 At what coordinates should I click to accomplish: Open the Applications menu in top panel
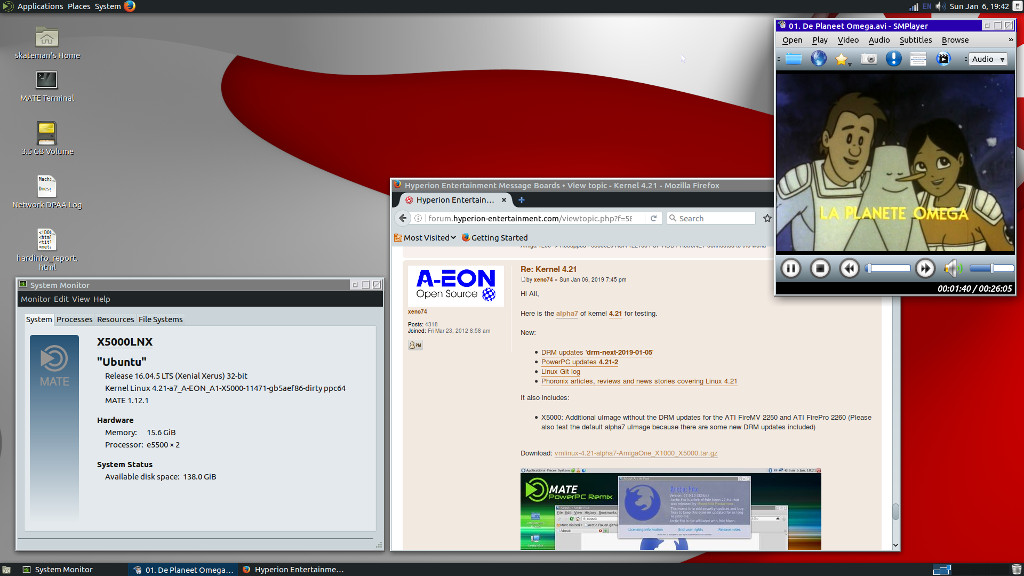(40, 7)
